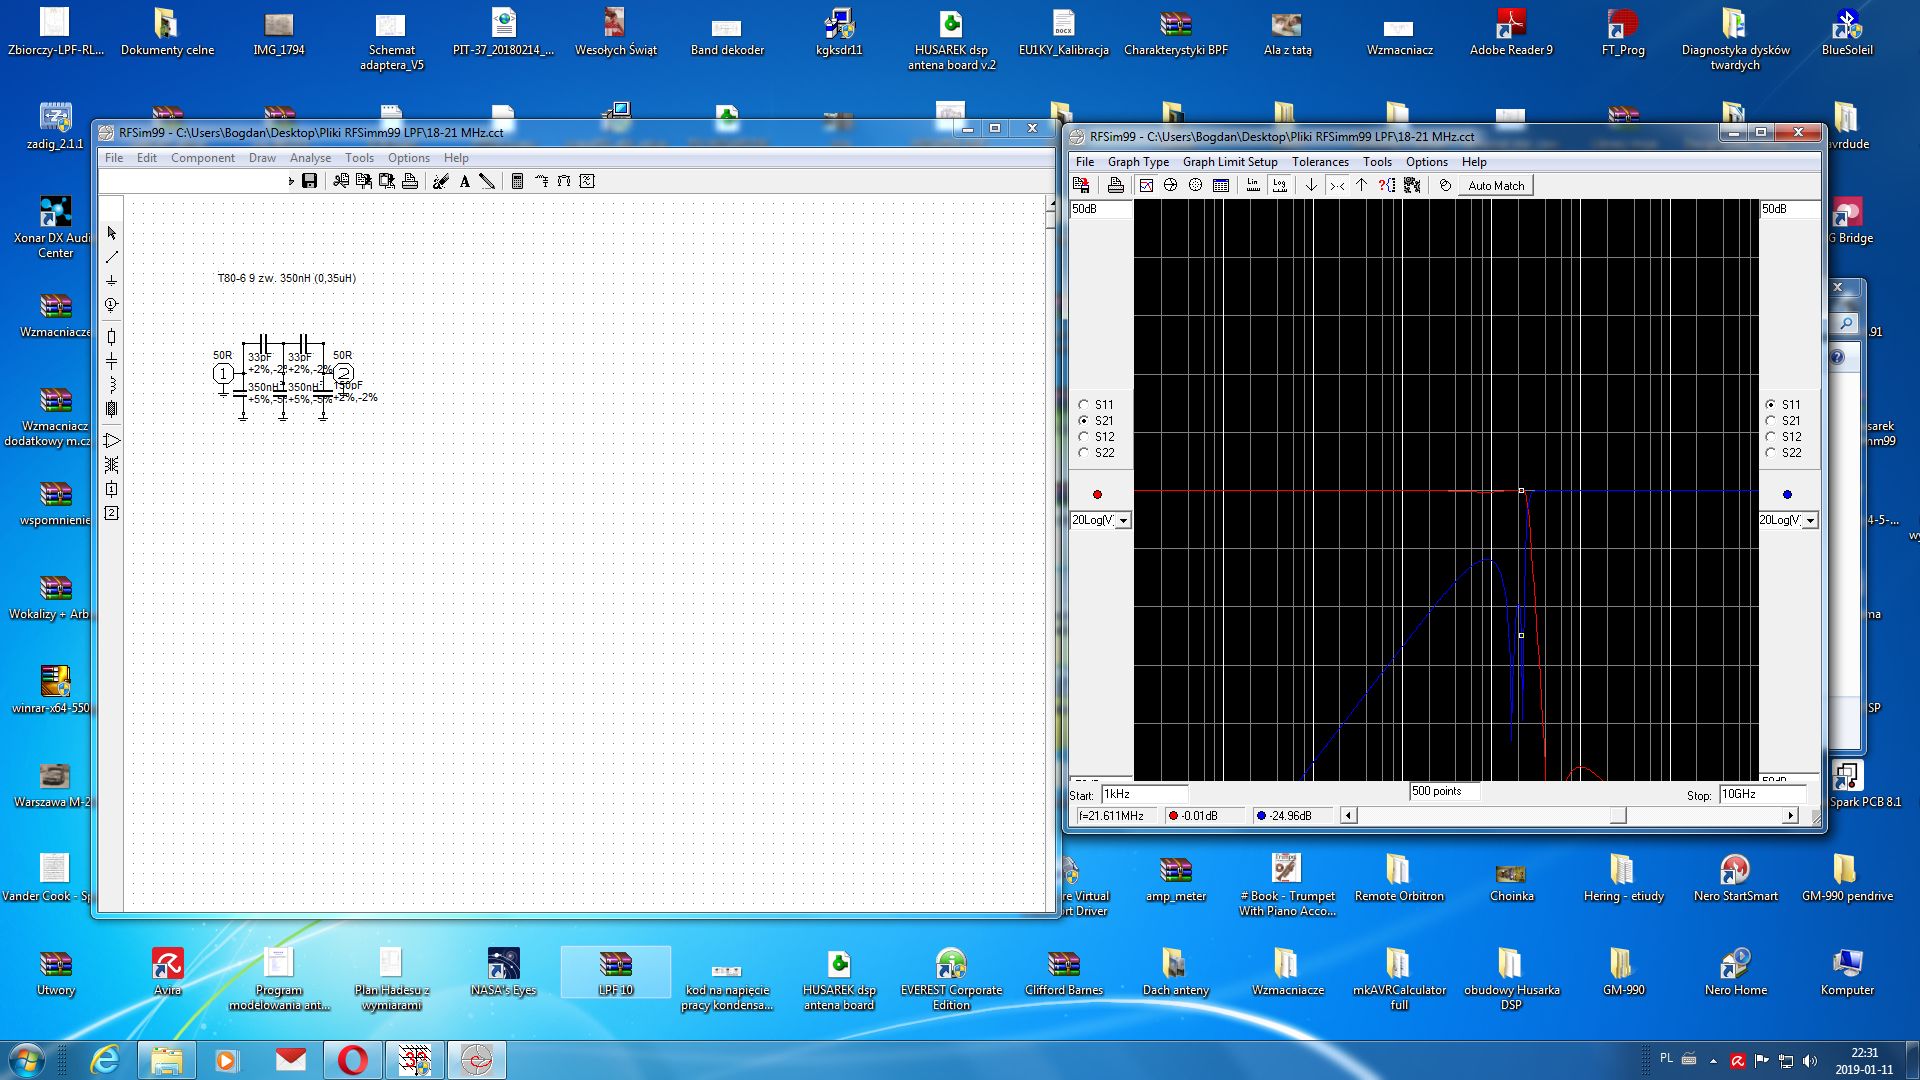This screenshot has width=1920, height=1080.
Task: Click the Stop frequency 10GHz field
Action: [1761, 794]
